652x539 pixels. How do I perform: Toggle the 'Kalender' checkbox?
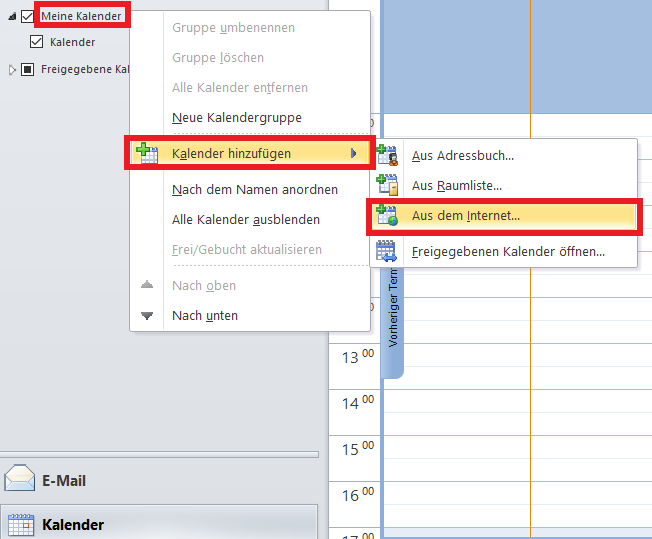37,42
